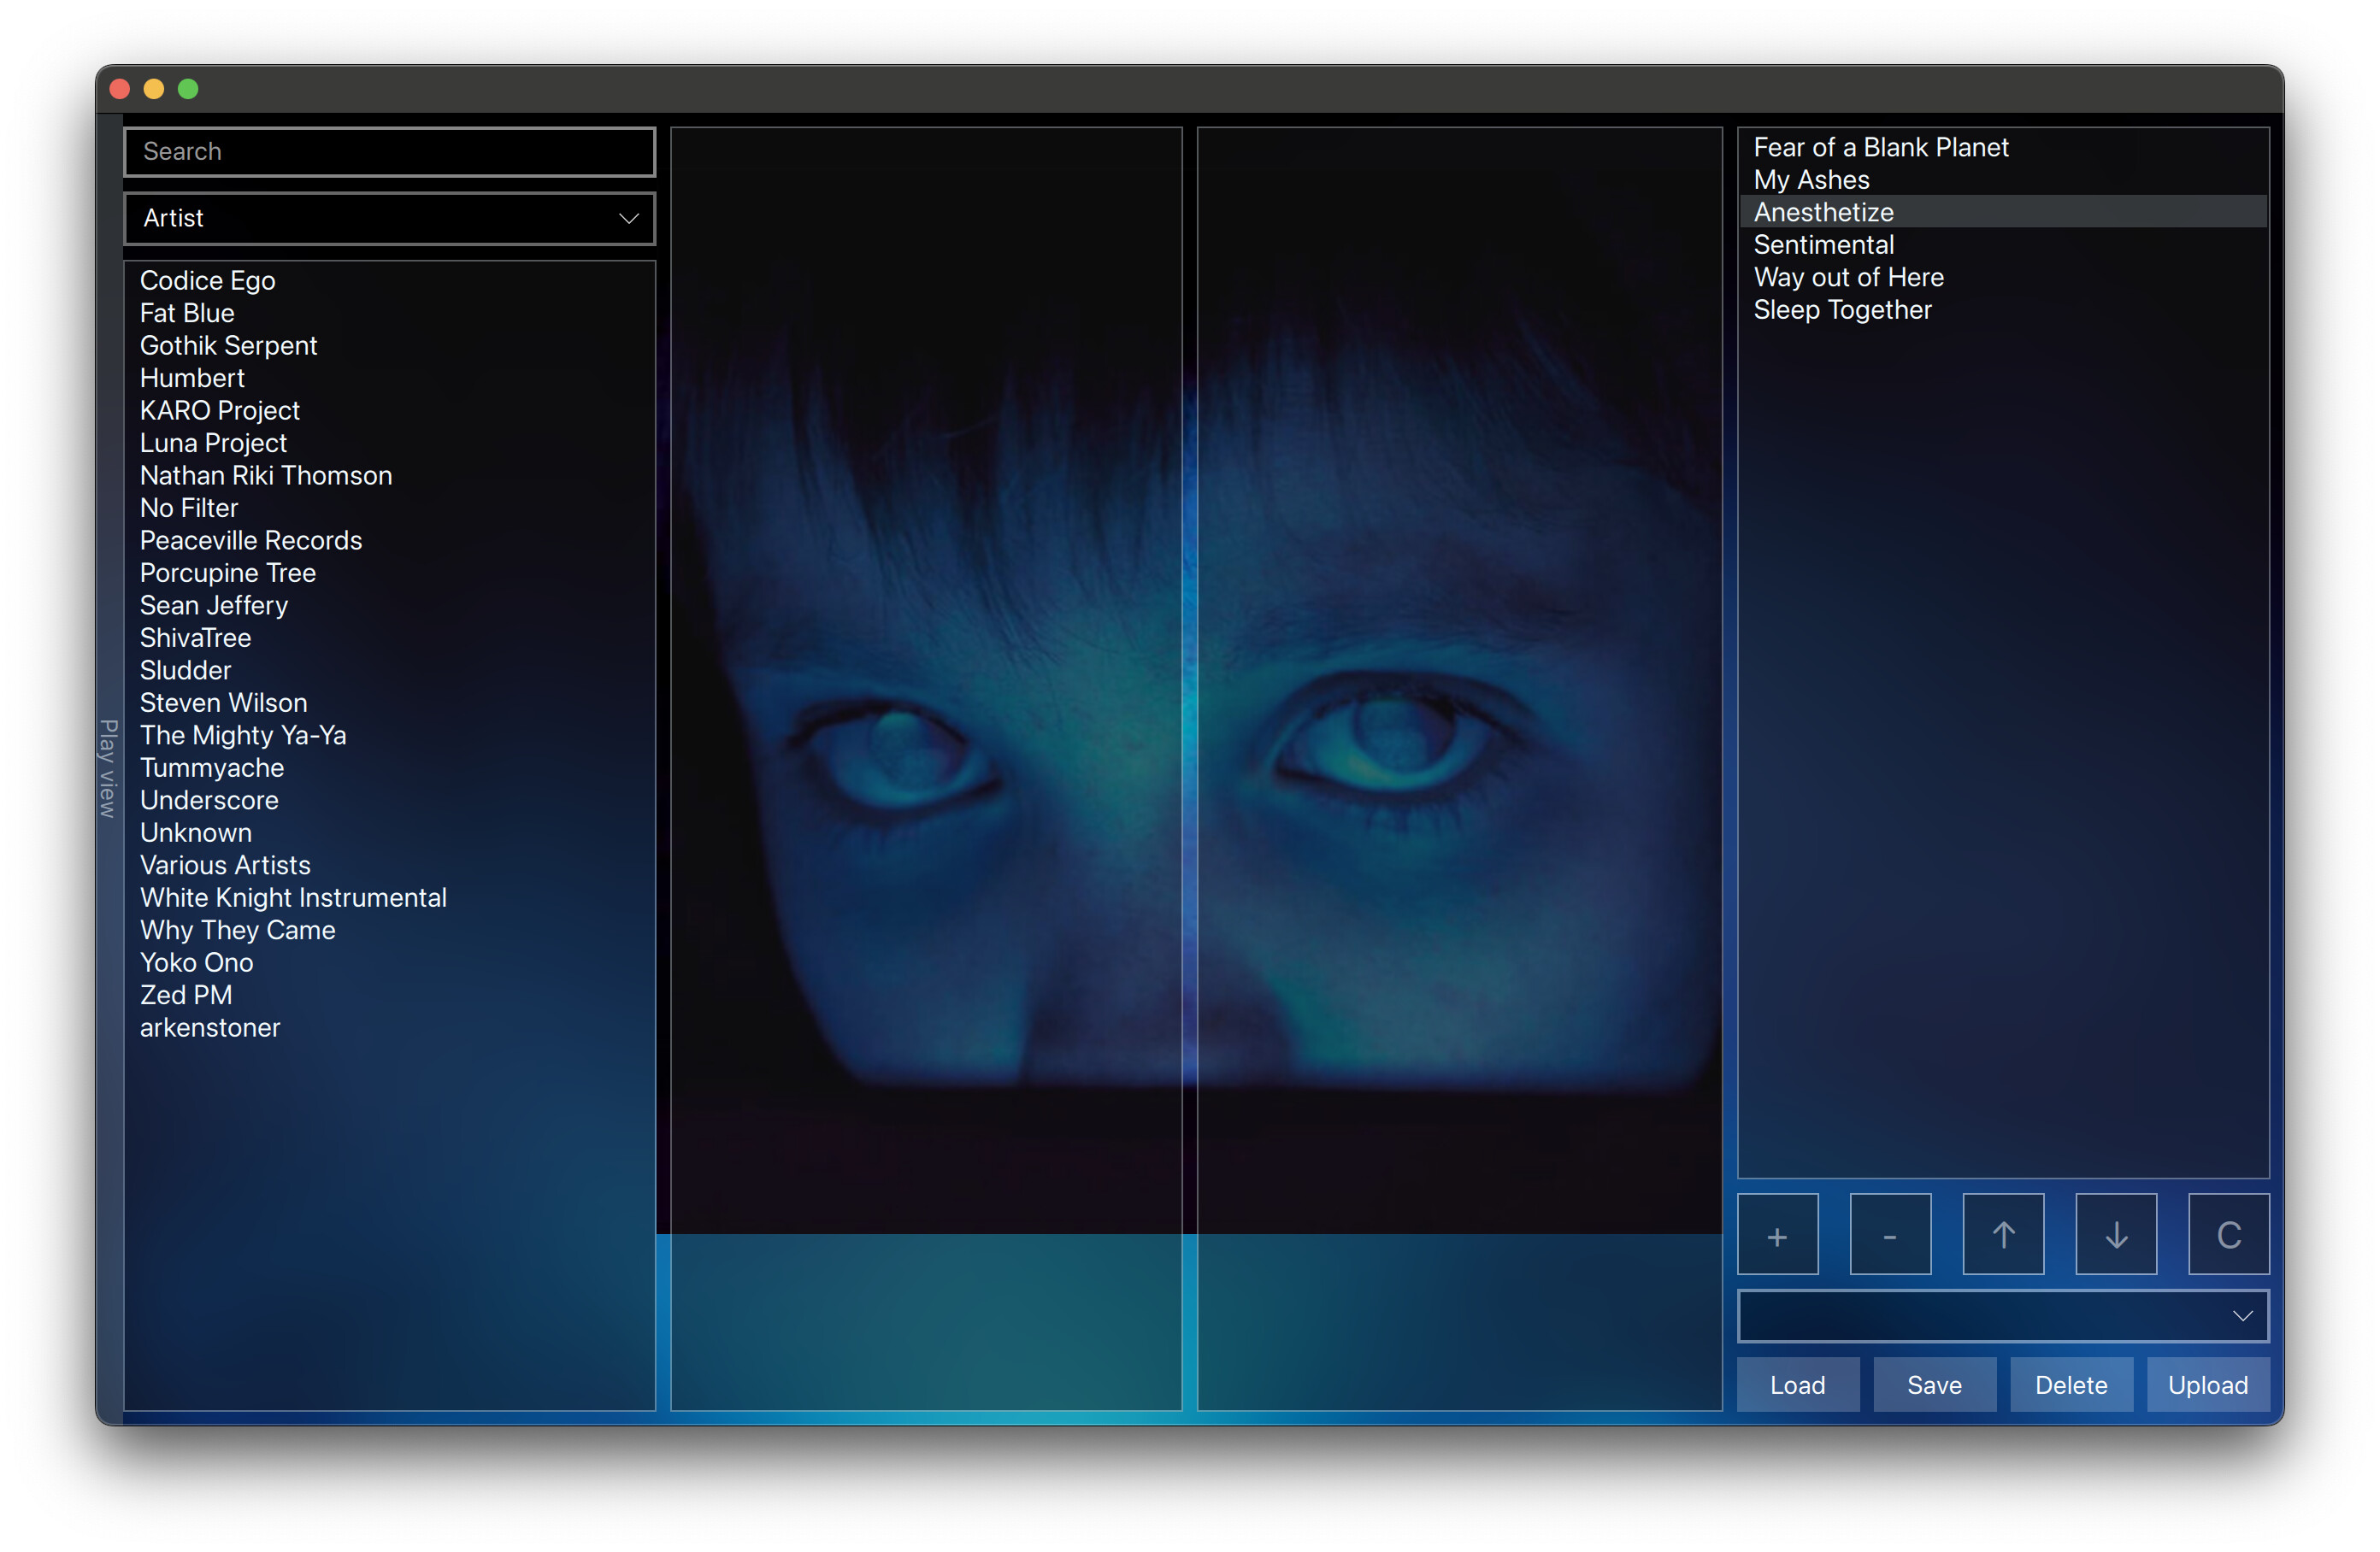Click the Delete playlist button

(2070, 1384)
